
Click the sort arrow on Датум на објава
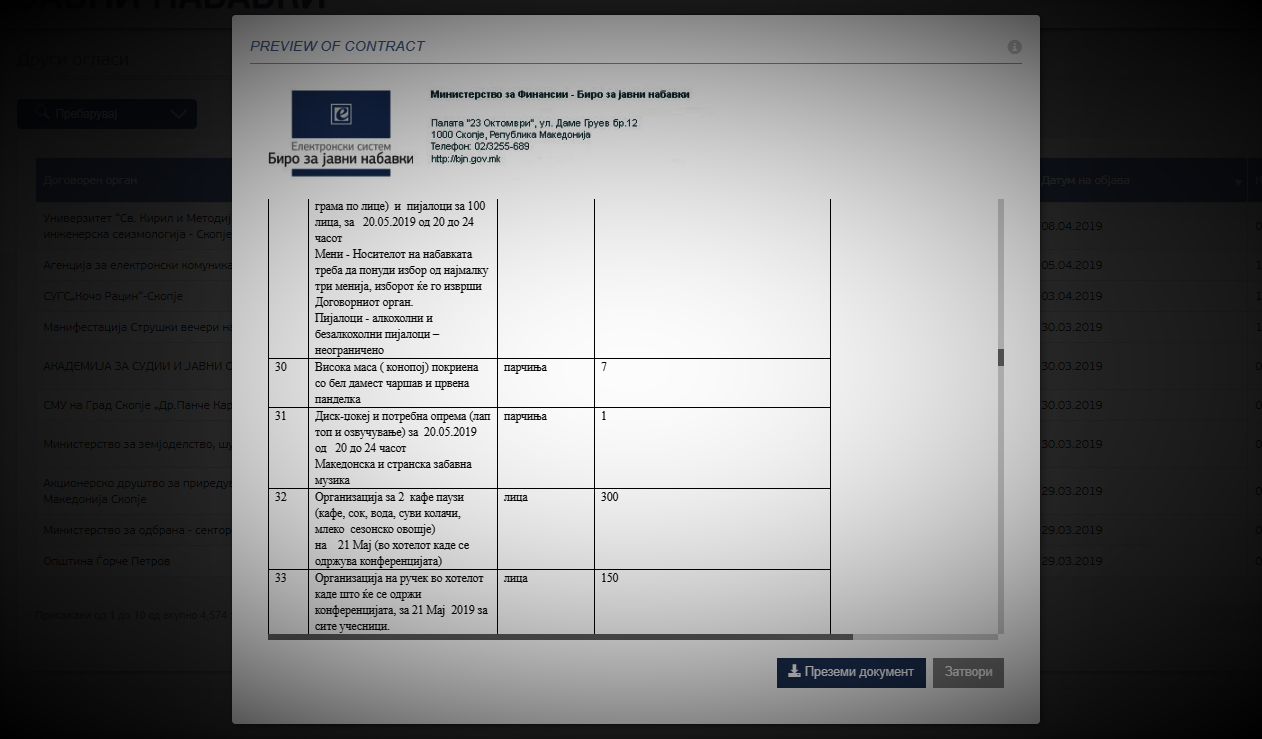[1239, 182]
